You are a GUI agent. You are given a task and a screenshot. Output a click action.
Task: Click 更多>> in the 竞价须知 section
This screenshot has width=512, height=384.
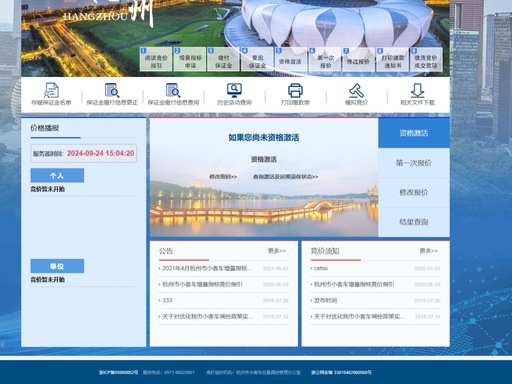(429, 251)
